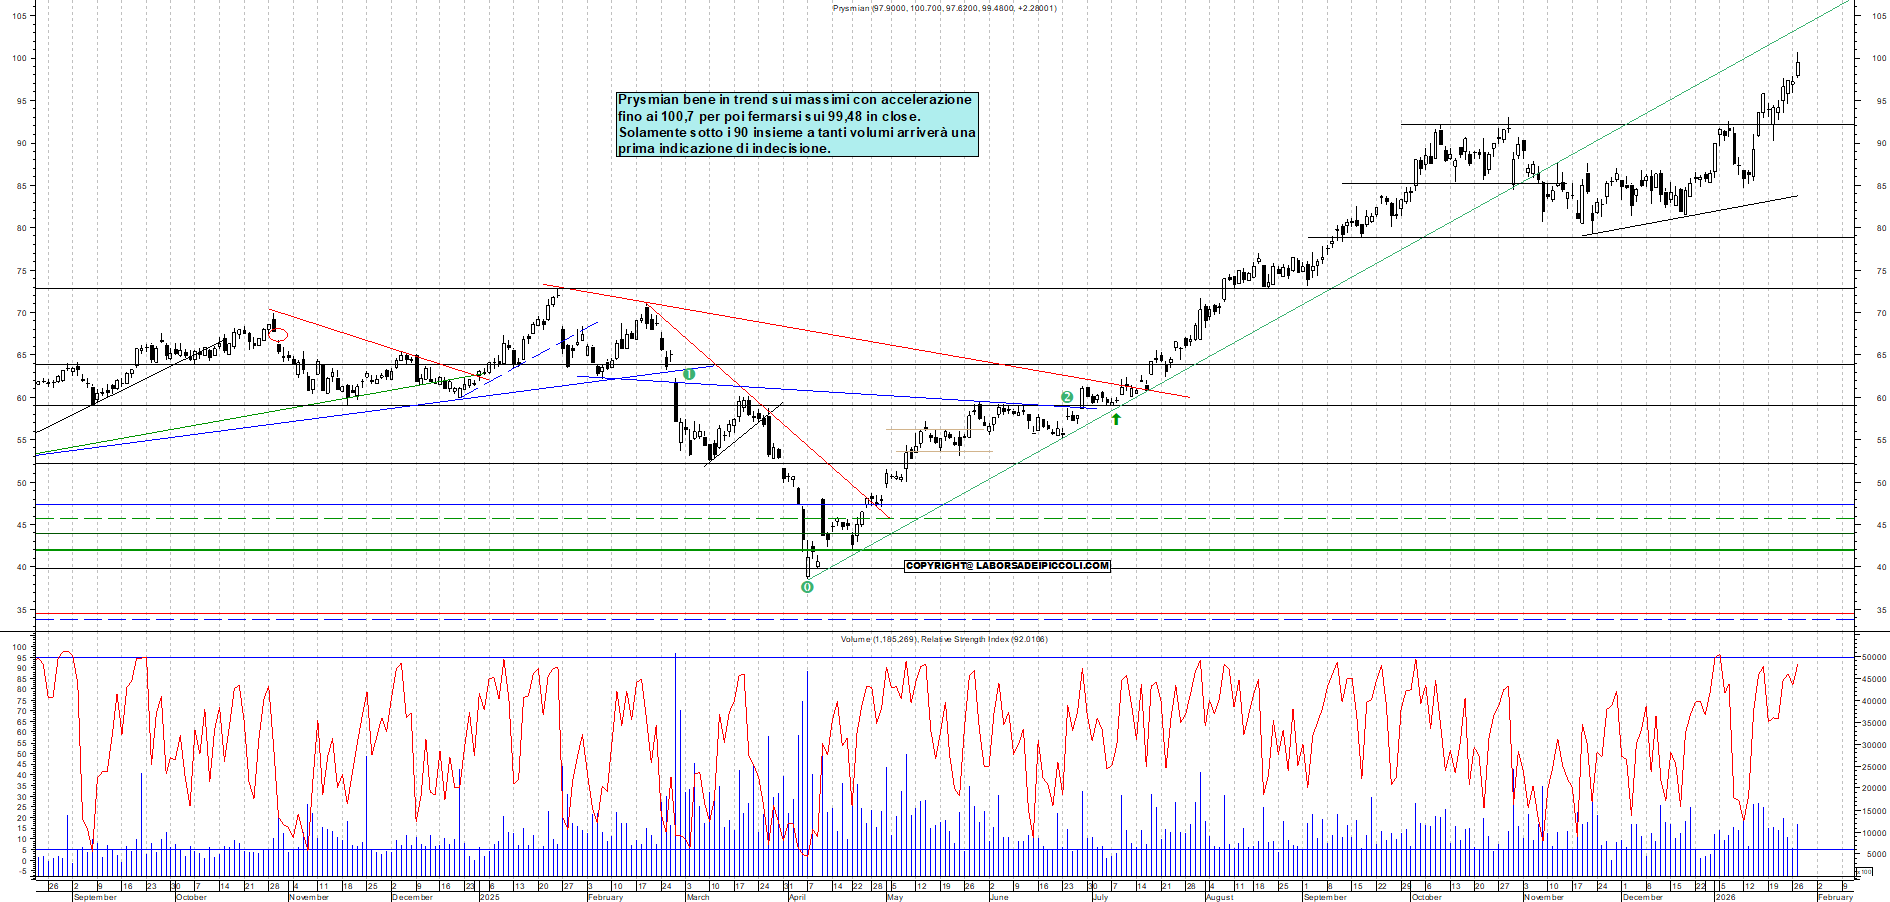Image resolution: width=1890 pixels, height=902 pixels.
Task: Click the 2025 year label on time axis
Action: 489,897
